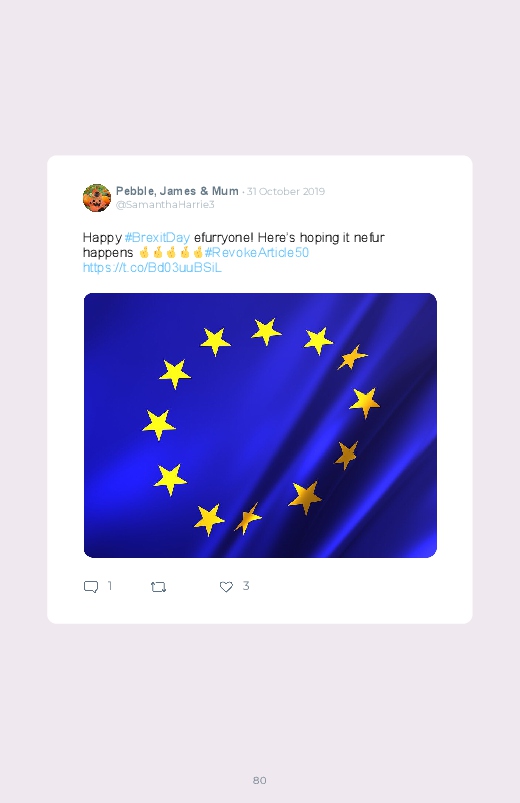
Task: Click the tweet text 'Happy'
Action: pos(102,238)
